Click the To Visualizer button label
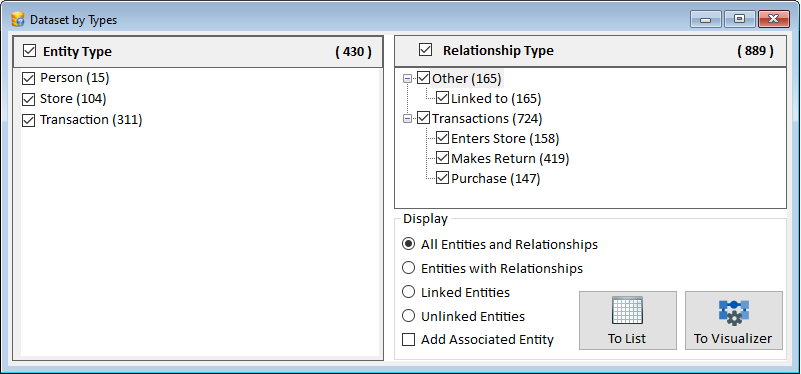The height and width of the screenshot is (374, 801). click(733, 339)
